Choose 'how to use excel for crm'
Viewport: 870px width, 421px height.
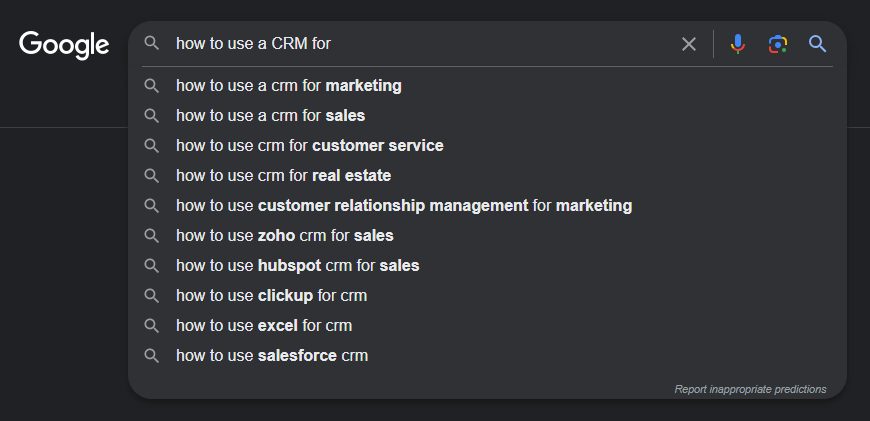pos(264,326)
